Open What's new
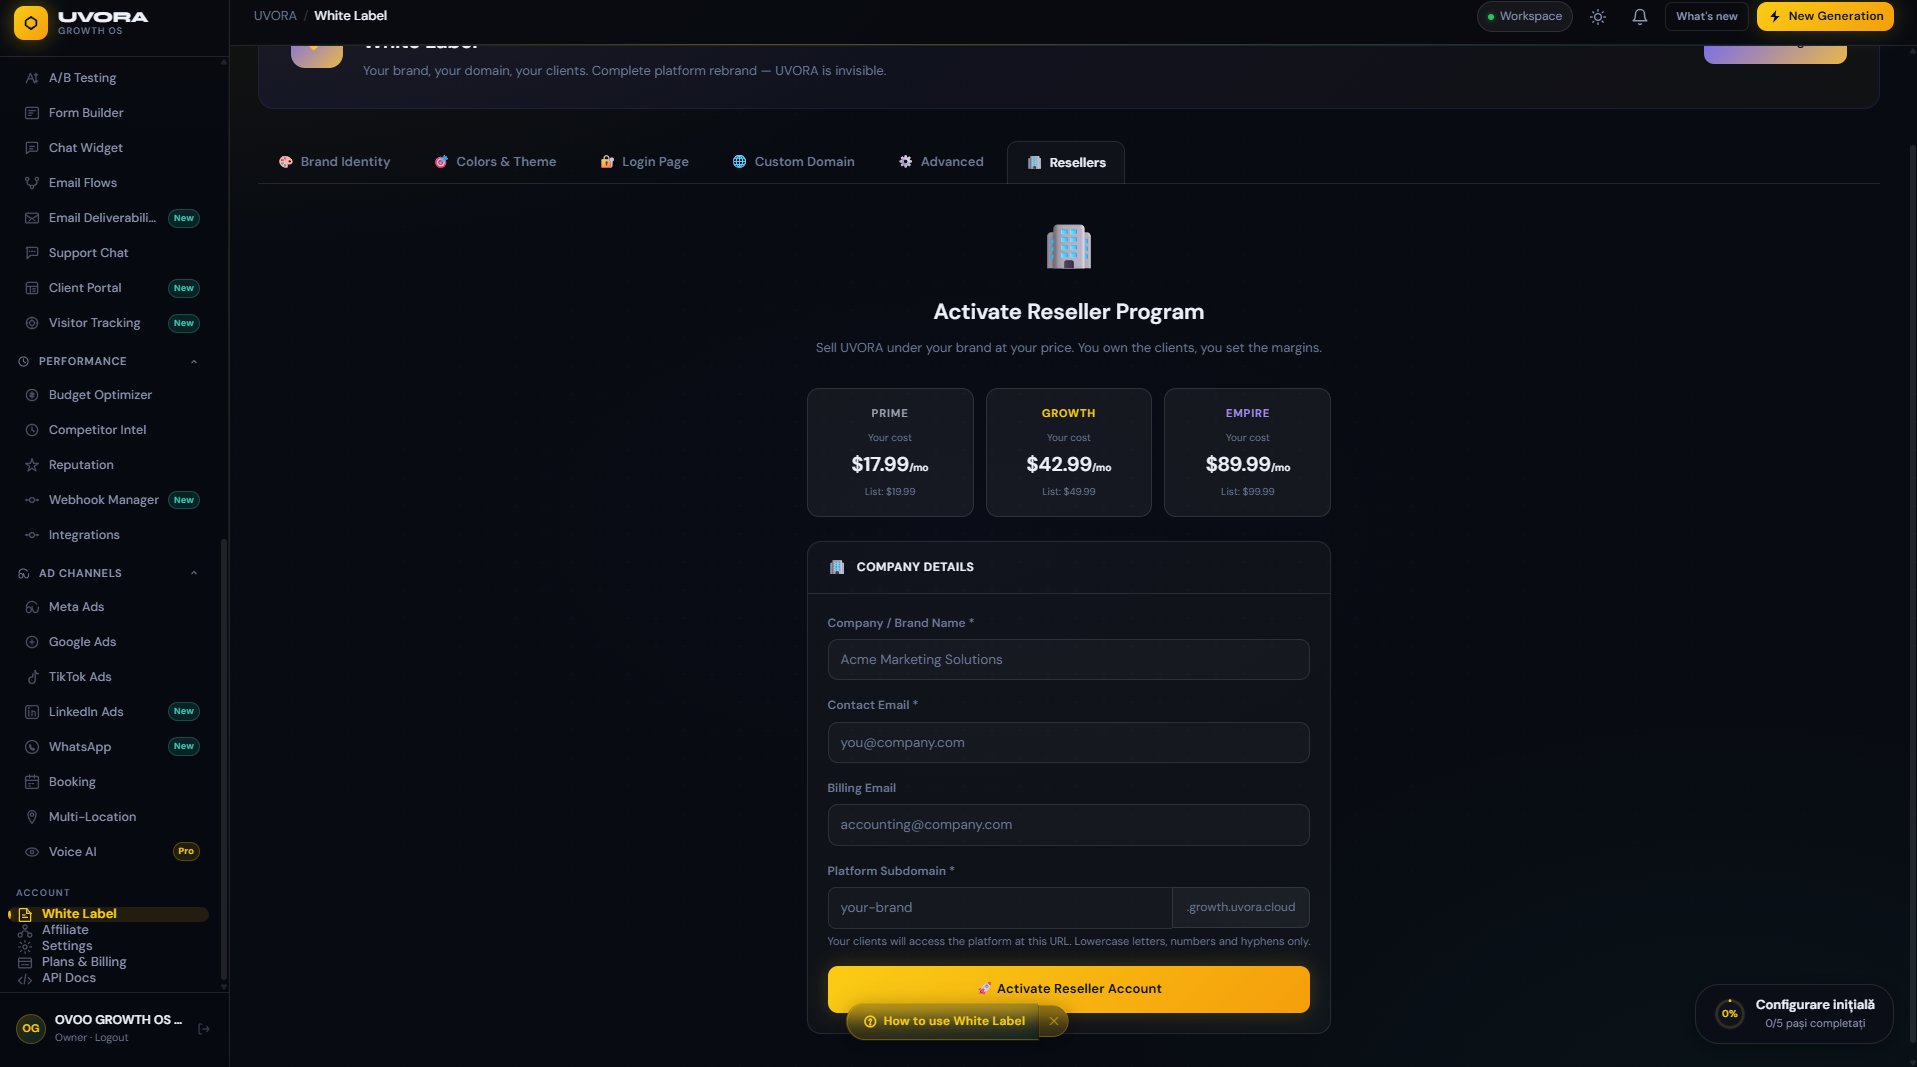This screenshot has height=1067, width=1917. 1706,17
